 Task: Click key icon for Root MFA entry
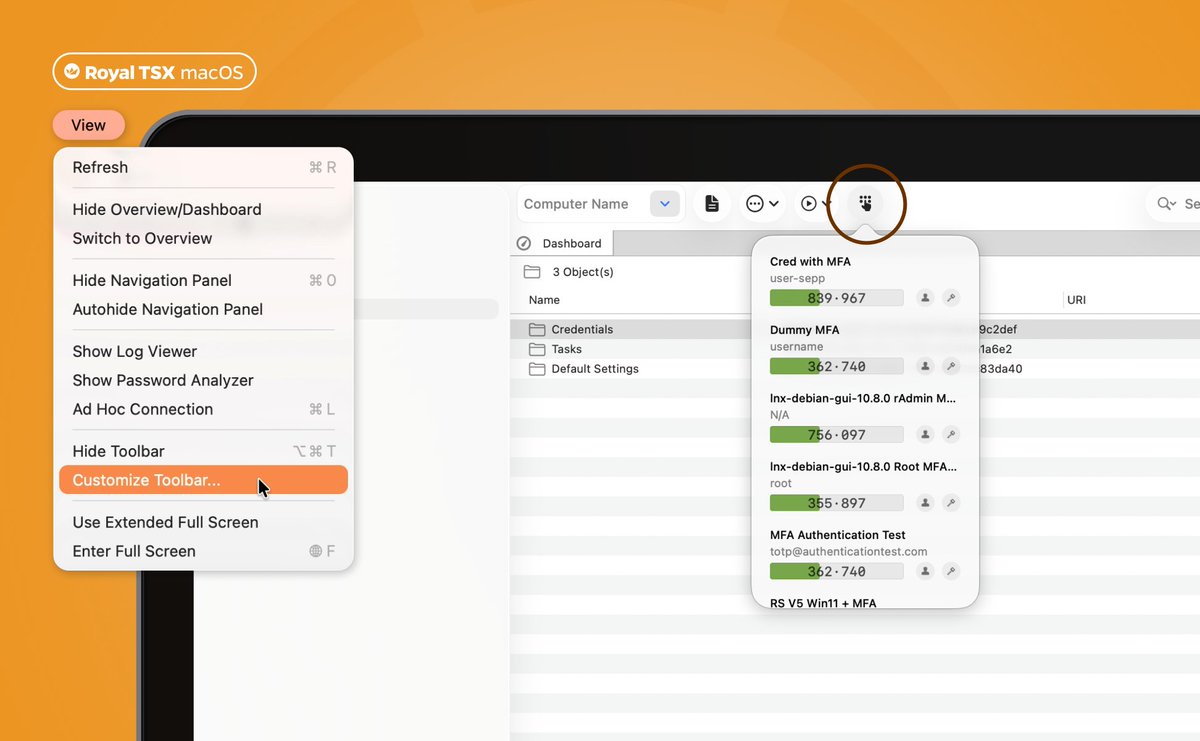tap(951, 503)
